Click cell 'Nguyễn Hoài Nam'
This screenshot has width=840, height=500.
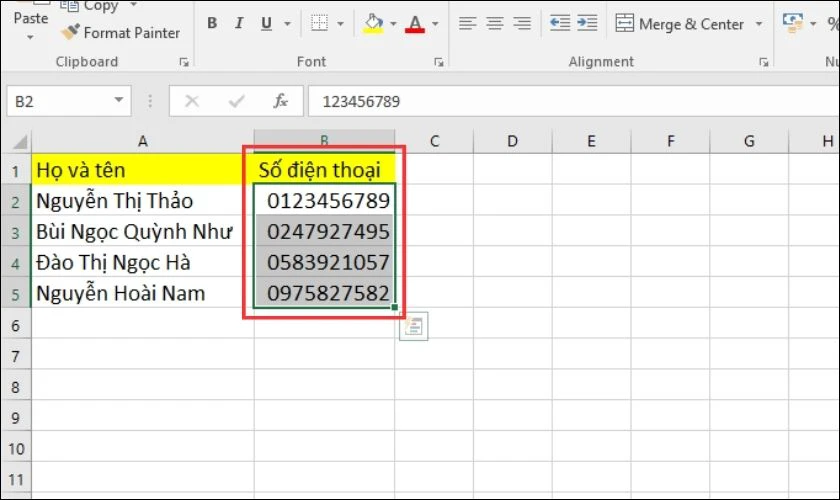point(142,293)
